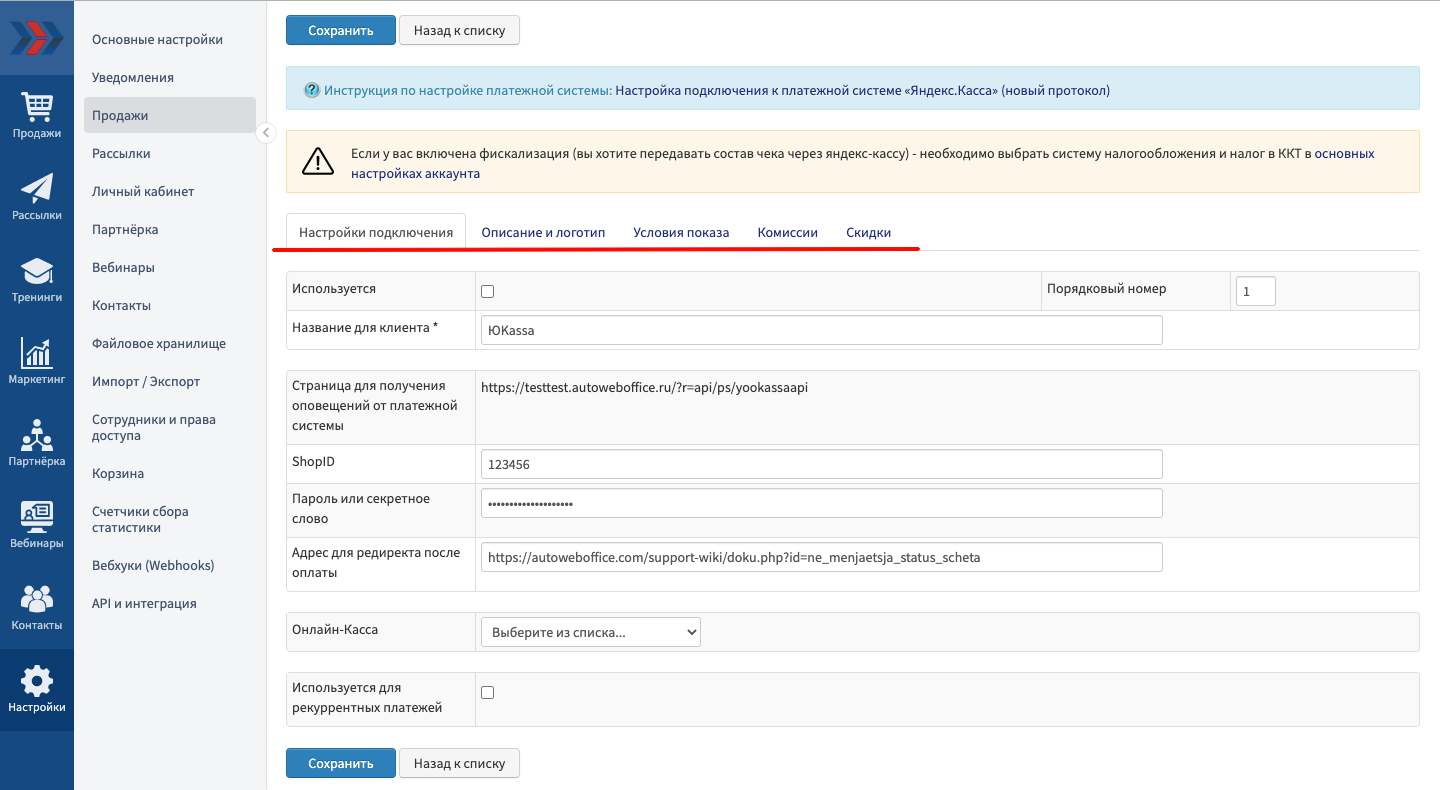Click into the ShopID input field
Viewport: 1440px width, 790px height.
[821, 464]
